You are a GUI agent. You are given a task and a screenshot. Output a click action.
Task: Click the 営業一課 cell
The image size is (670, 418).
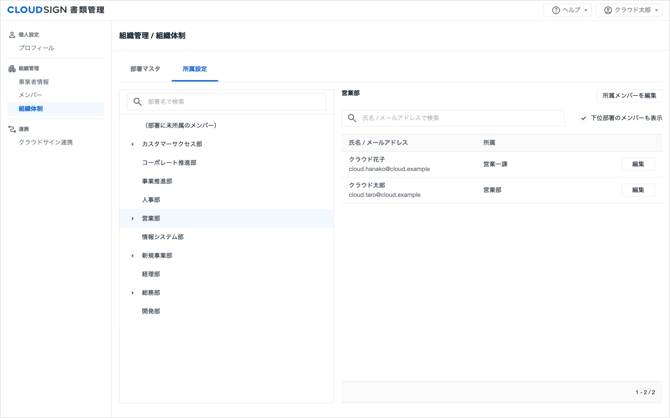tap(495, 164)
